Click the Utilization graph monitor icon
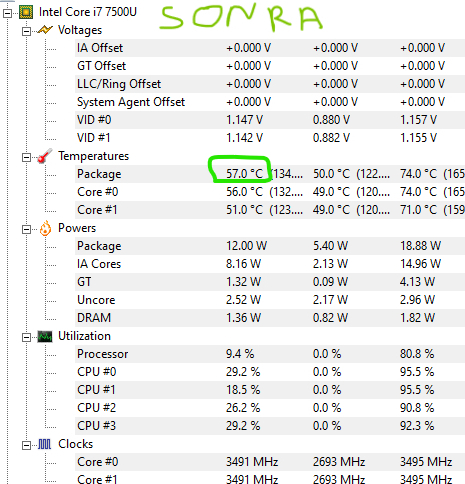The width and height of the screenshot is (465, 484). click(45, 336)
